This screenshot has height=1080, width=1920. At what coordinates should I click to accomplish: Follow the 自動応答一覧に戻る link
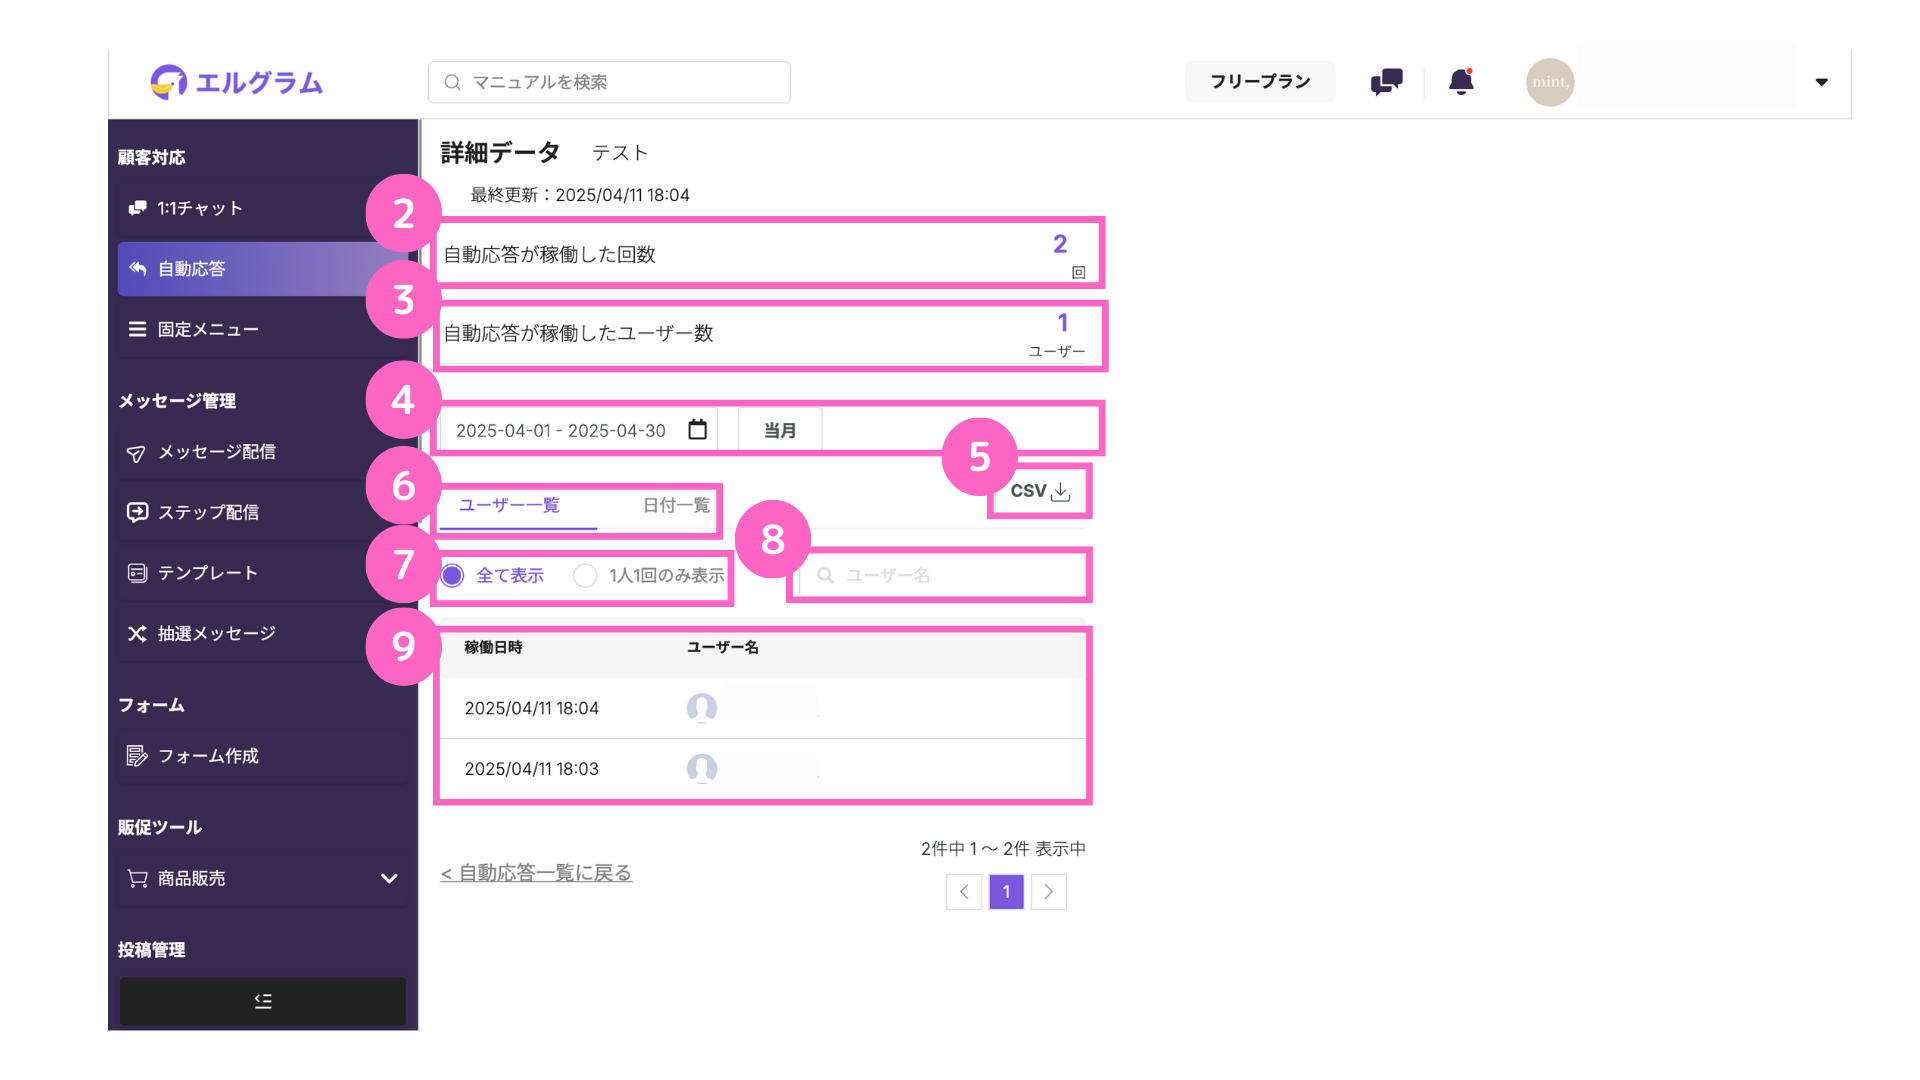point(536,873)
